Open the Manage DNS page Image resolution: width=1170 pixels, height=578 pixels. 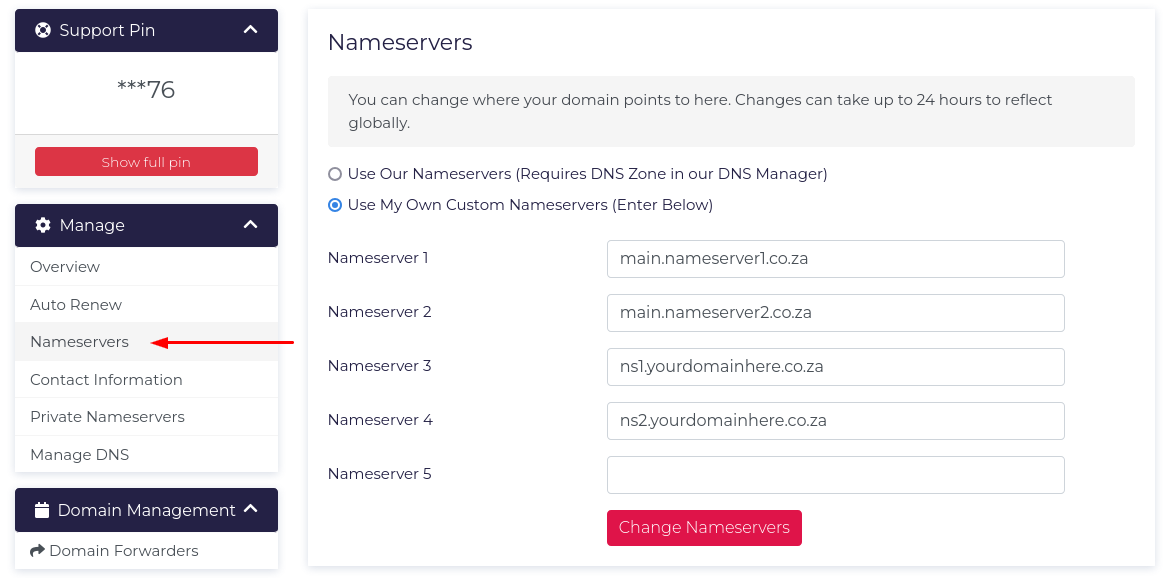click(79, 455)
